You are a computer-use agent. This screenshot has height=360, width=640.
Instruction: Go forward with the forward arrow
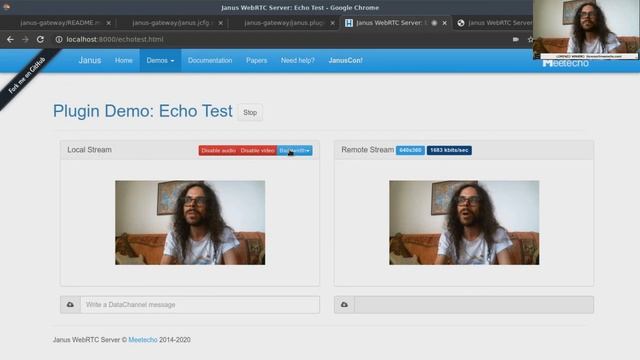point(25,39)
